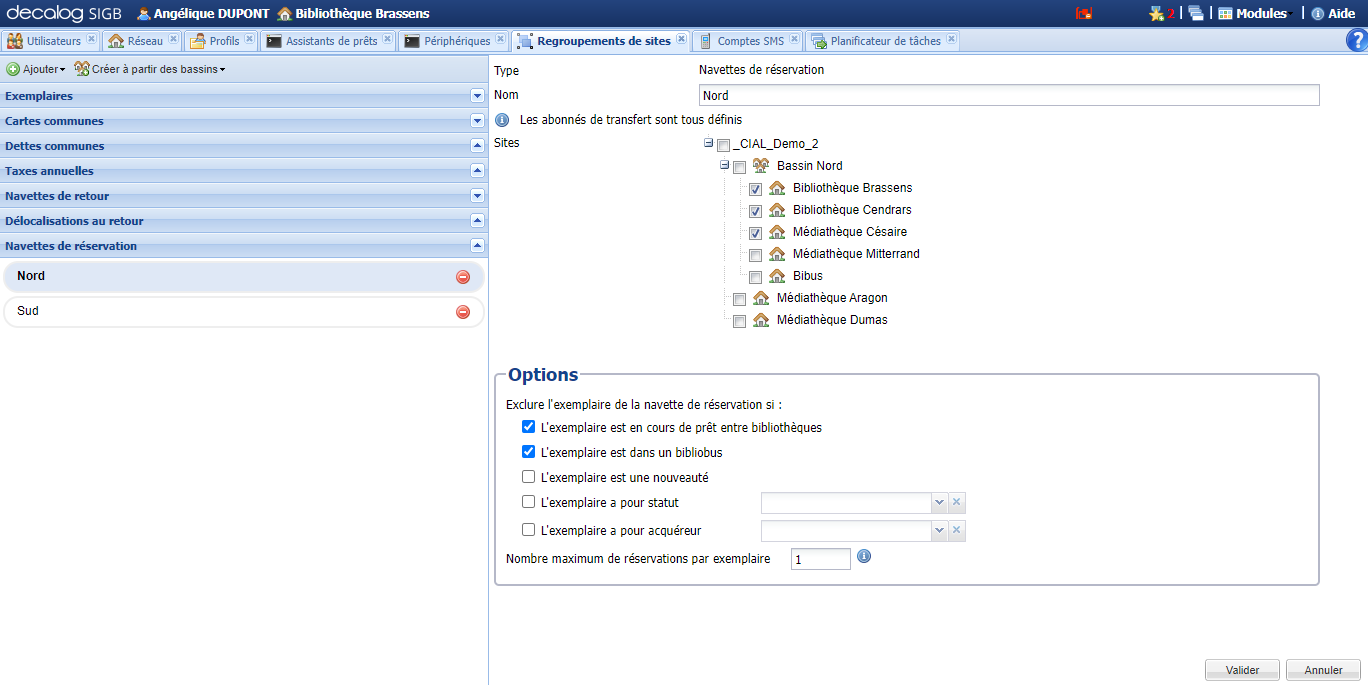Click the Annuler button

pyautogui.click(x=1323, y=670)
